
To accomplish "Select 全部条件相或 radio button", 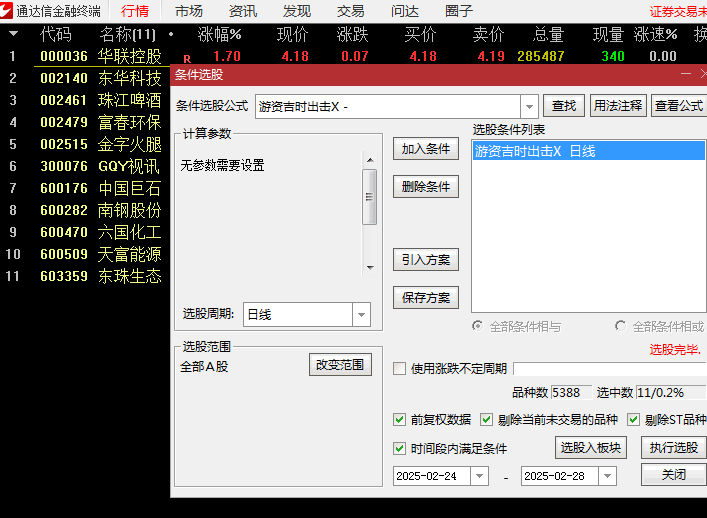I will [x=620, y=326].
